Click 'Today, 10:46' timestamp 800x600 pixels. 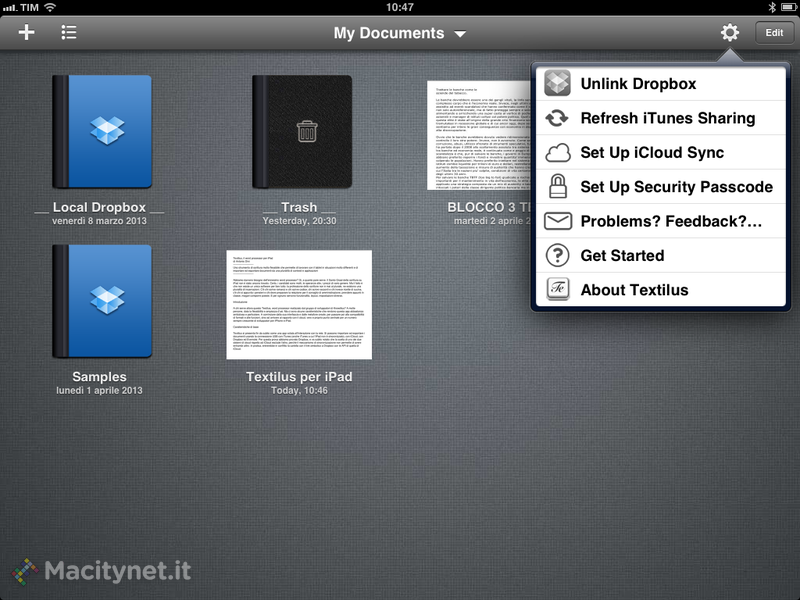[299, 390]
